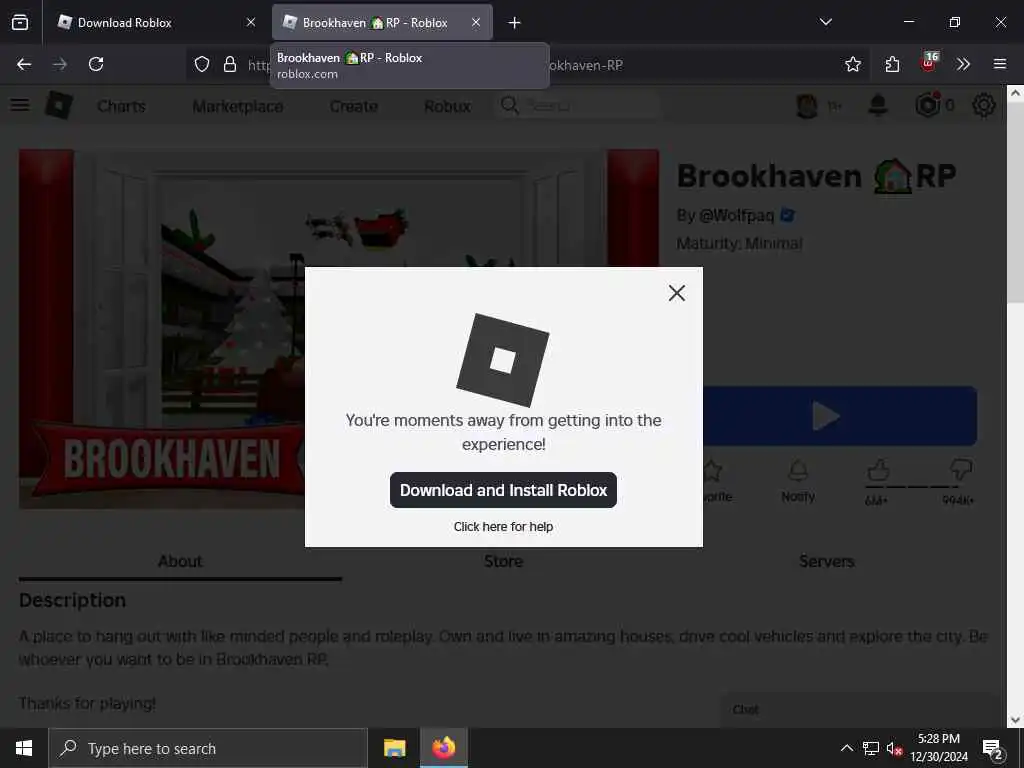Open muted volume tray icon

(894, 748)
